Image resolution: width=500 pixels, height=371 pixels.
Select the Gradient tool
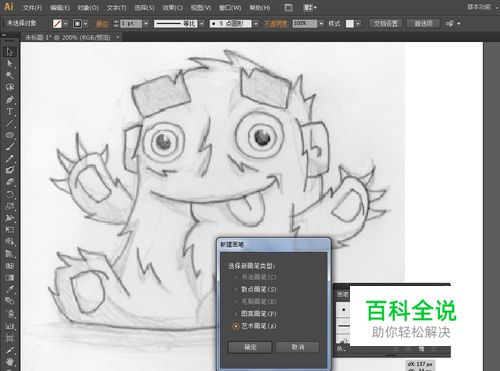pyautogui.click(x=10, y=277)
